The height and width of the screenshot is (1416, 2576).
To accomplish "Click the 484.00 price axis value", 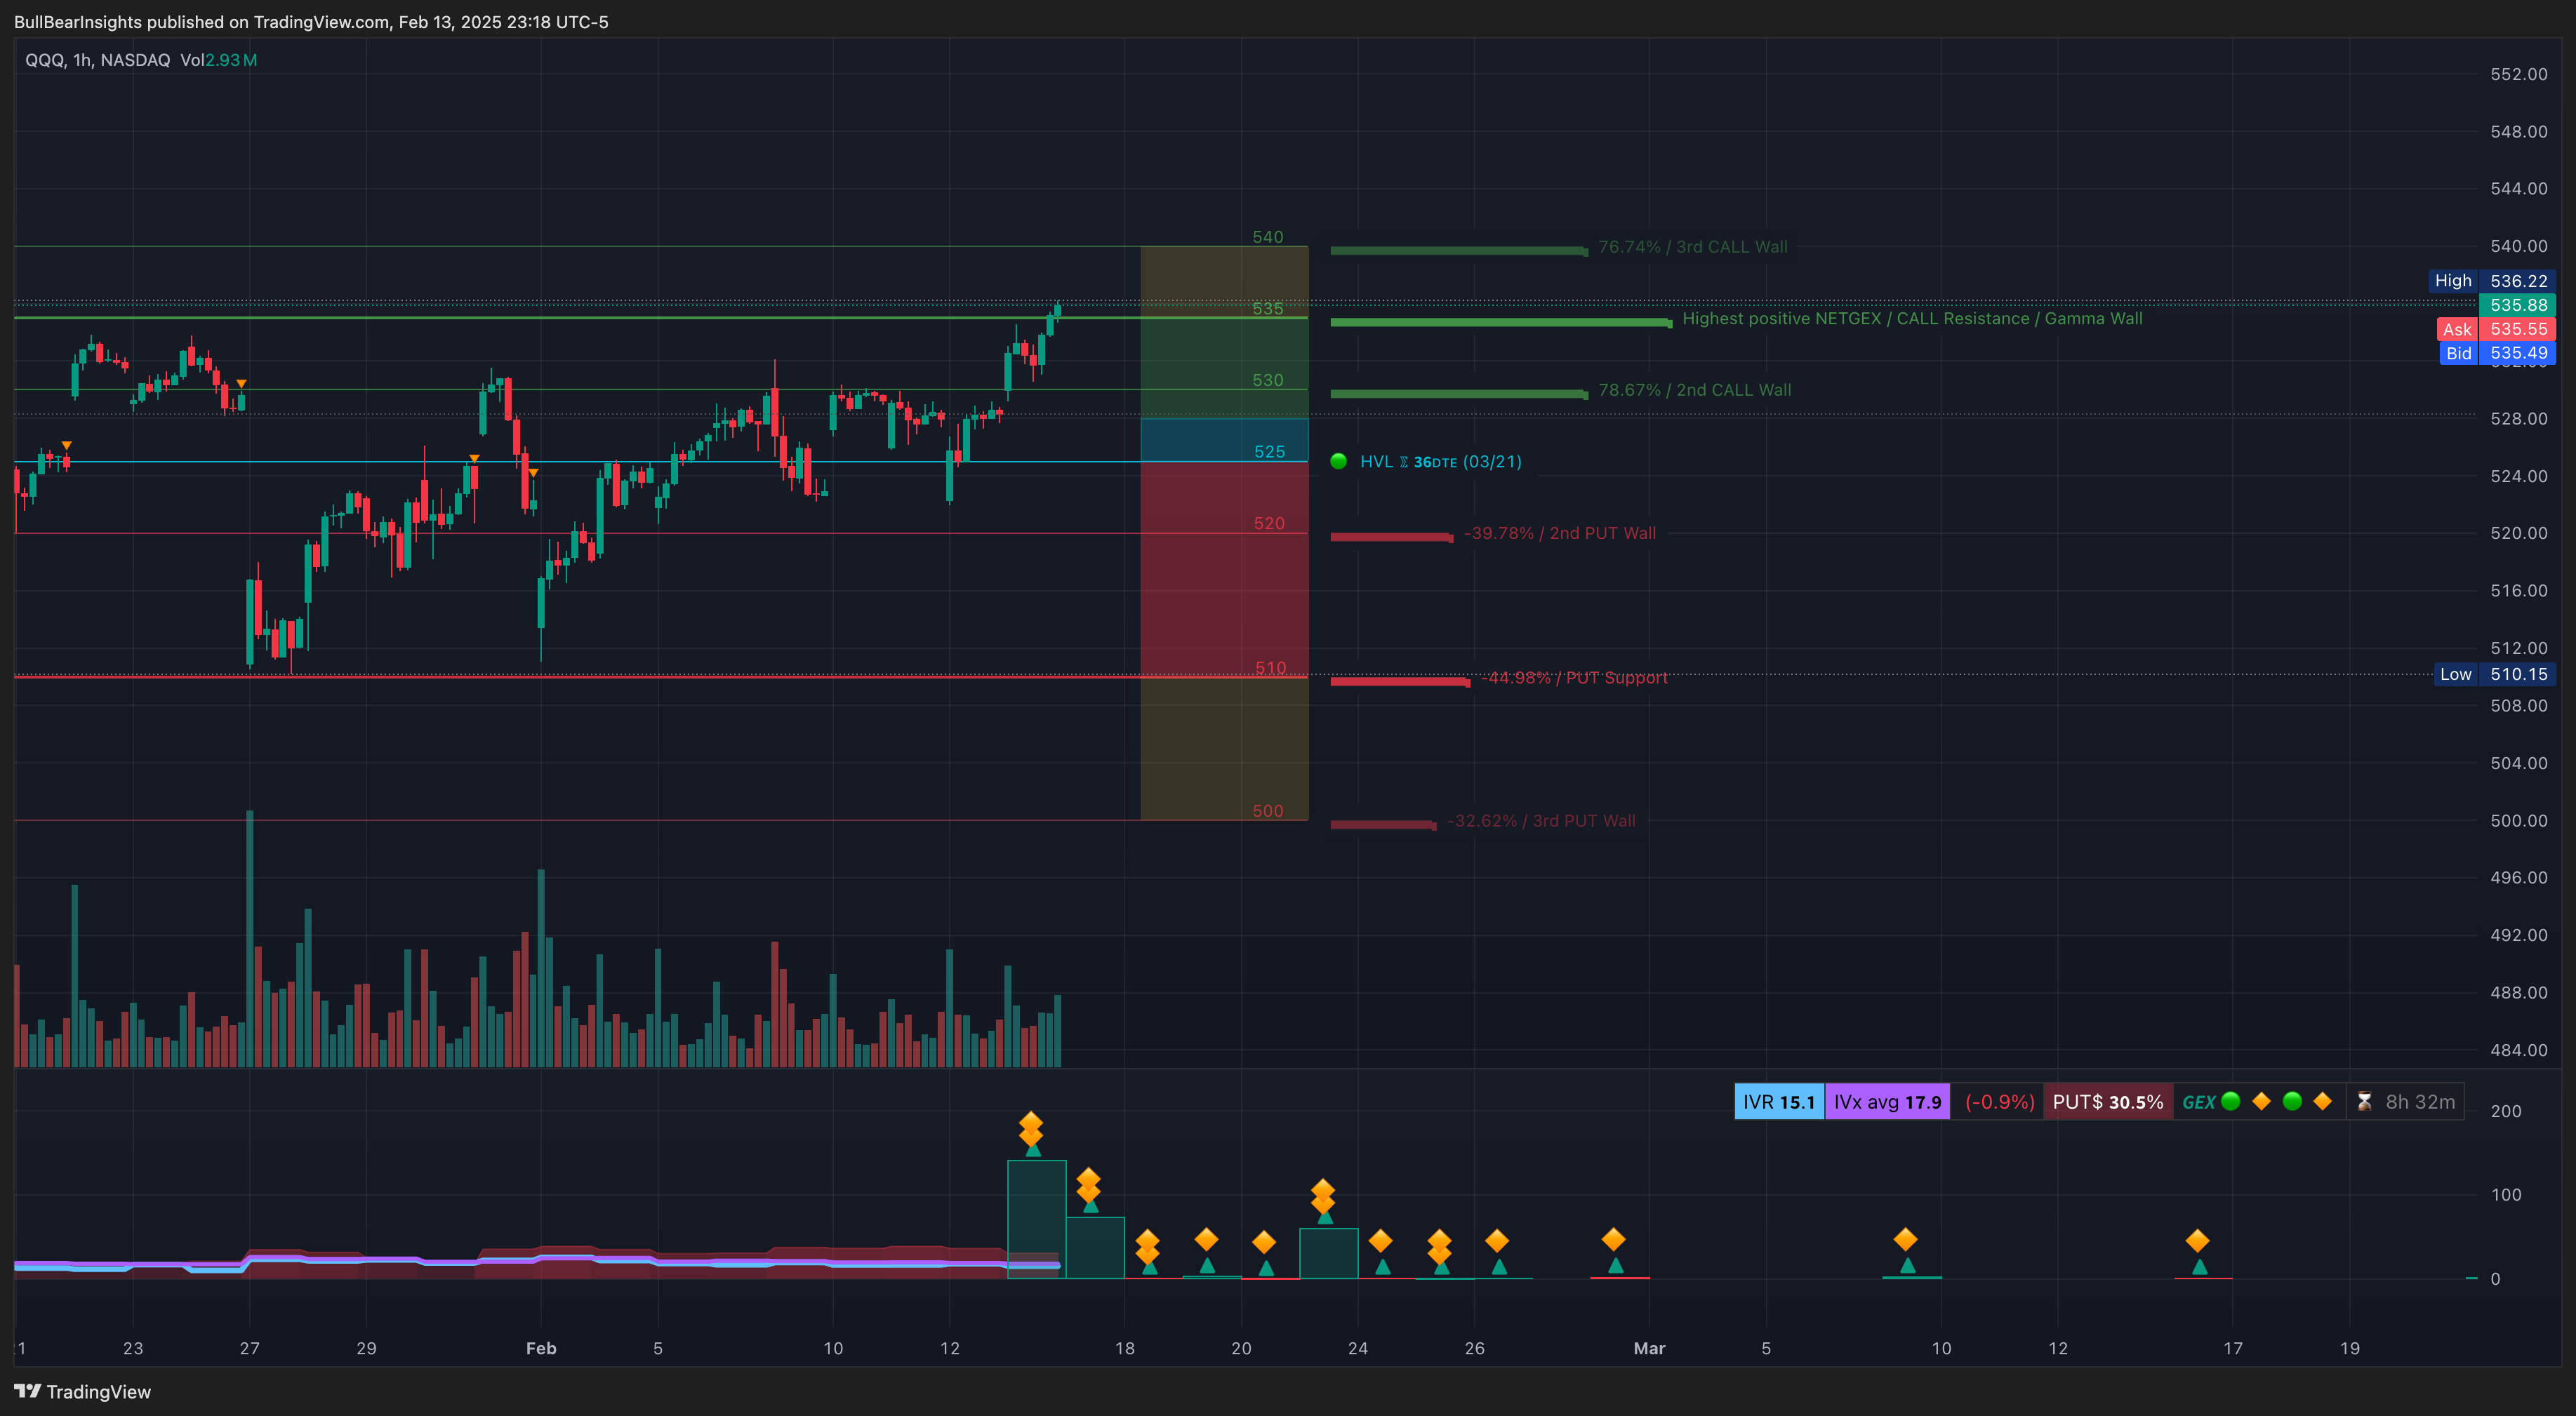I will click(x=2518, y=1050).
